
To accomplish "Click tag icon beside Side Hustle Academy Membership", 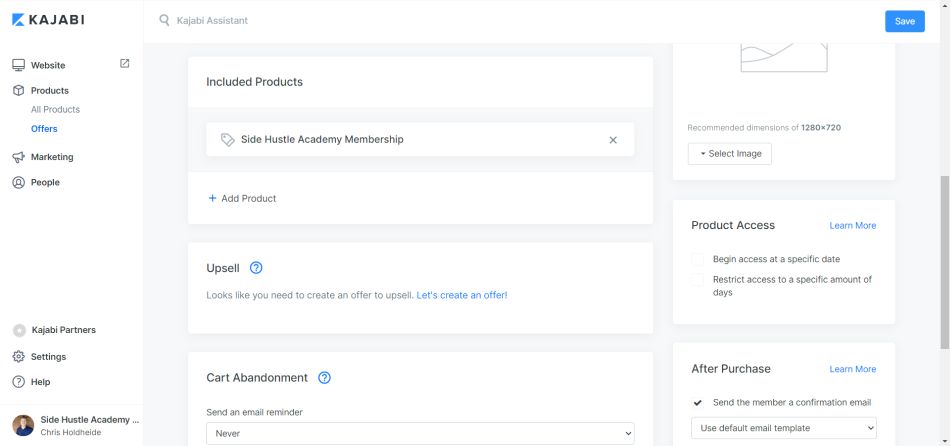I will click(228, 140).
